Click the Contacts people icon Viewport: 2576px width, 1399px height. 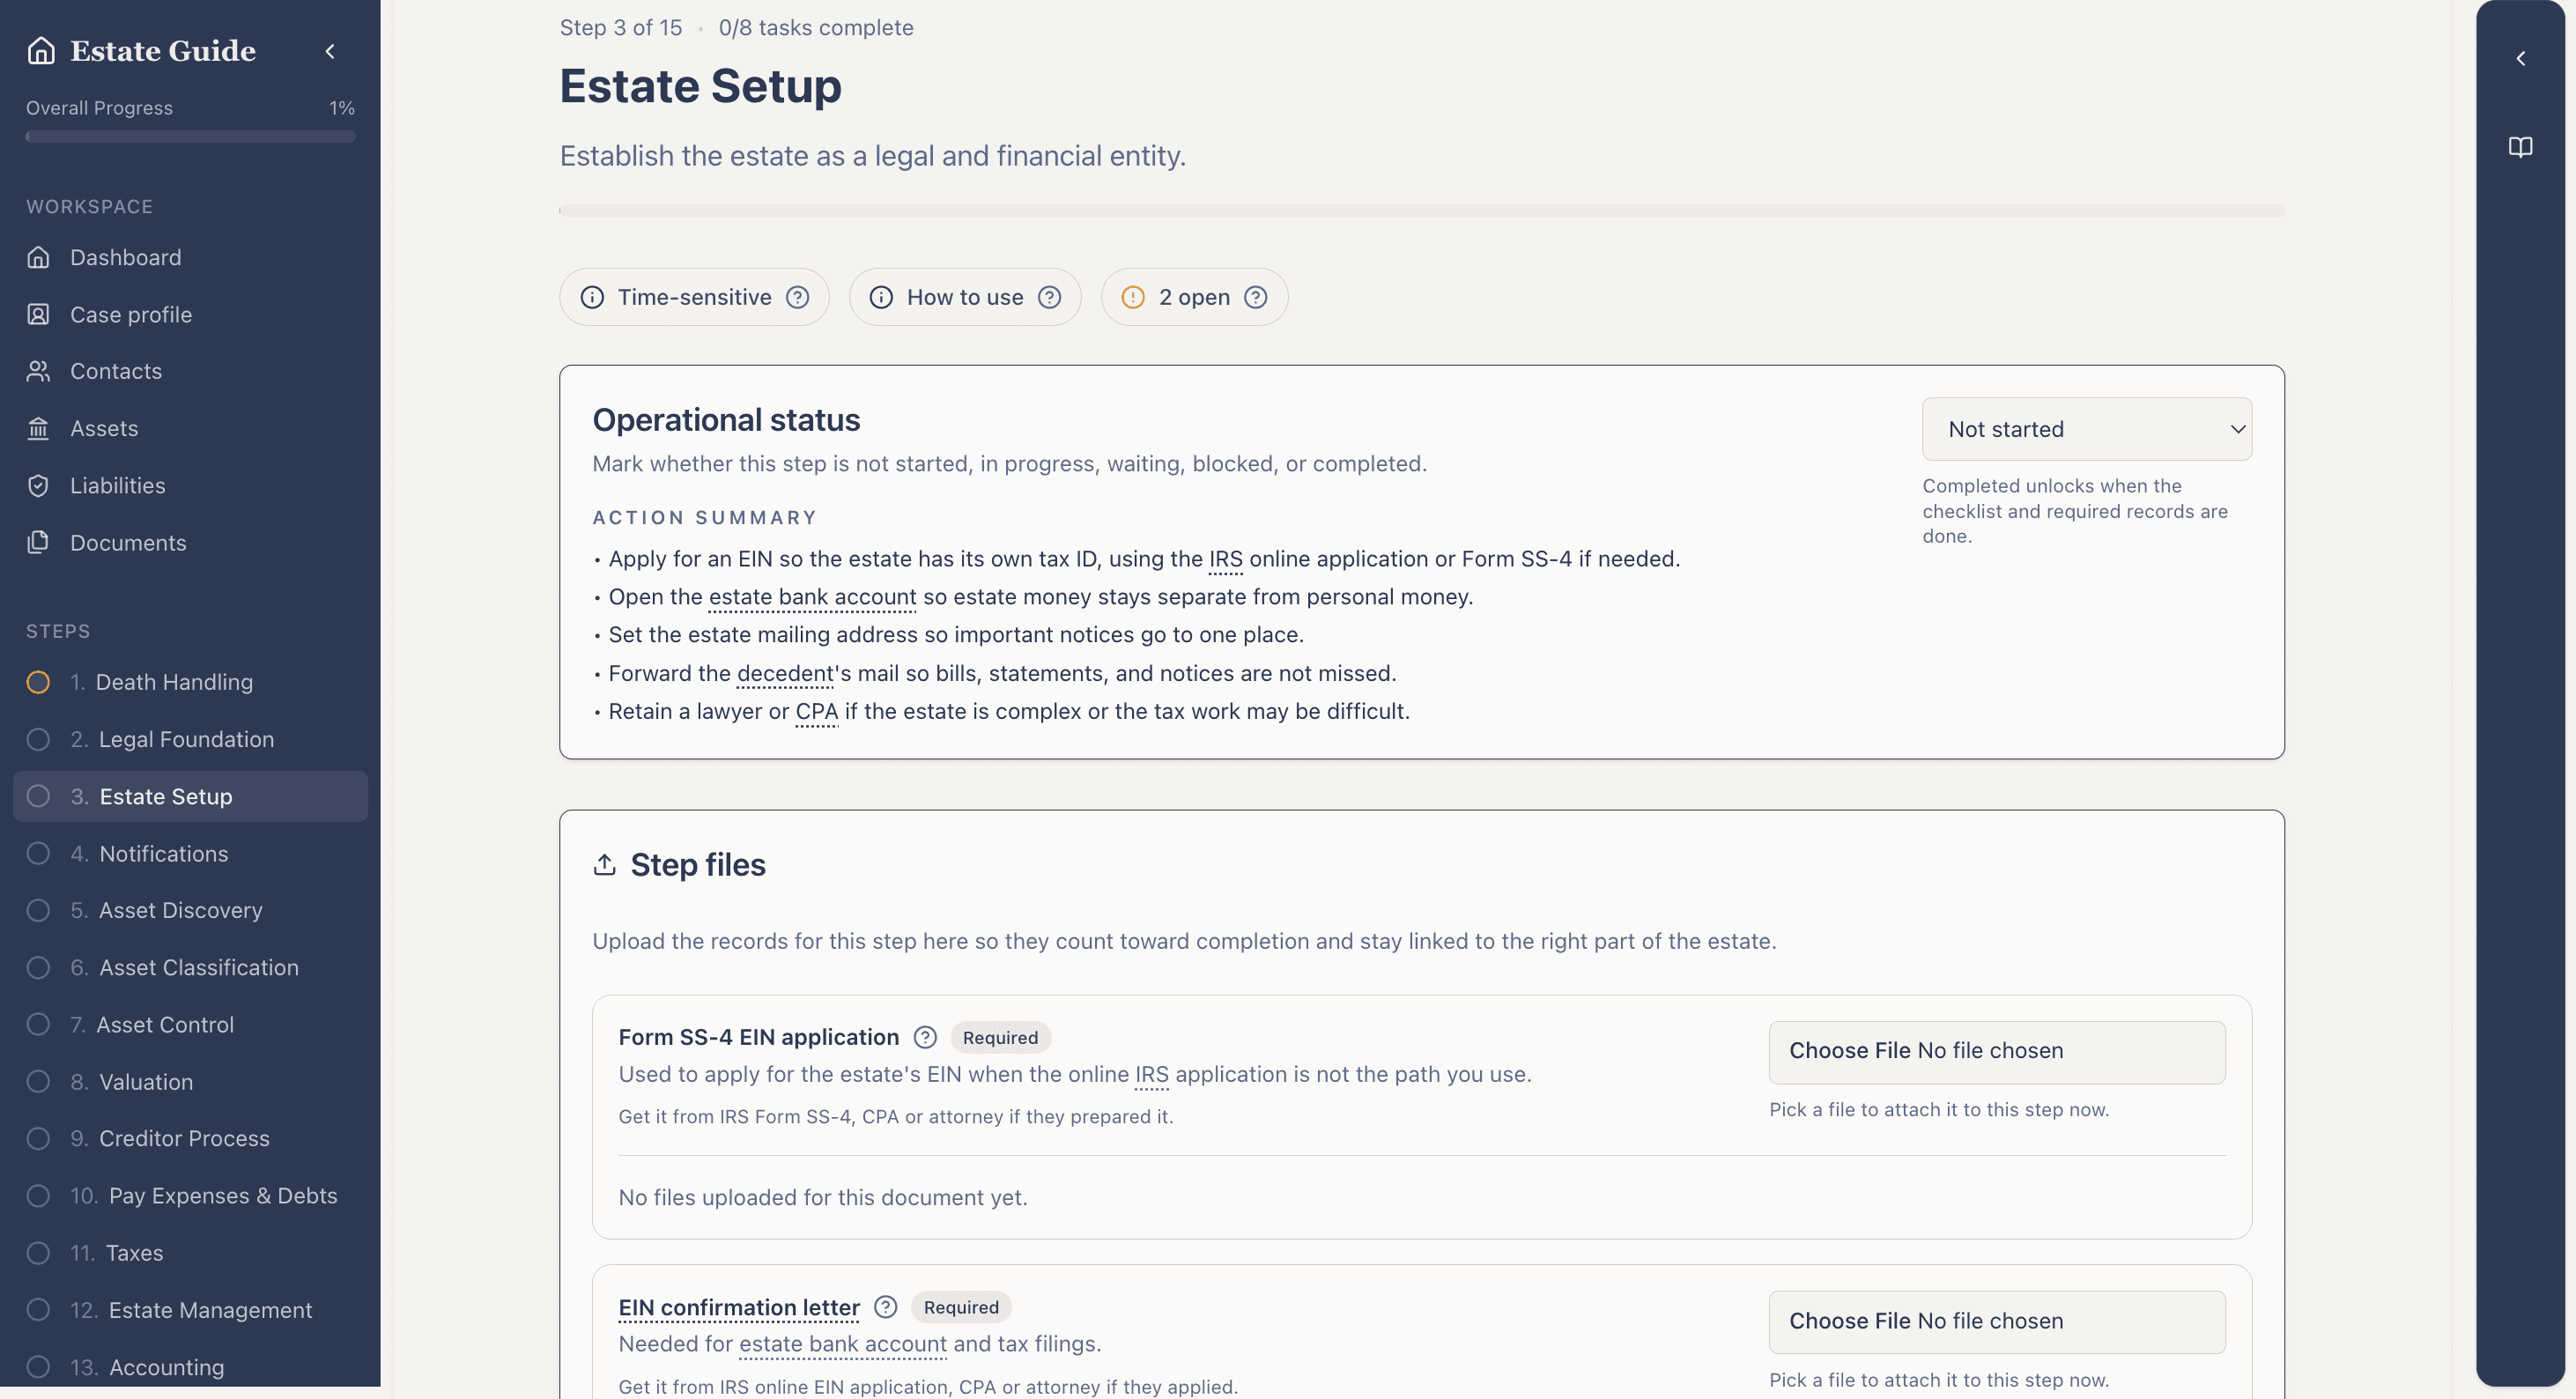coord(38,371)
